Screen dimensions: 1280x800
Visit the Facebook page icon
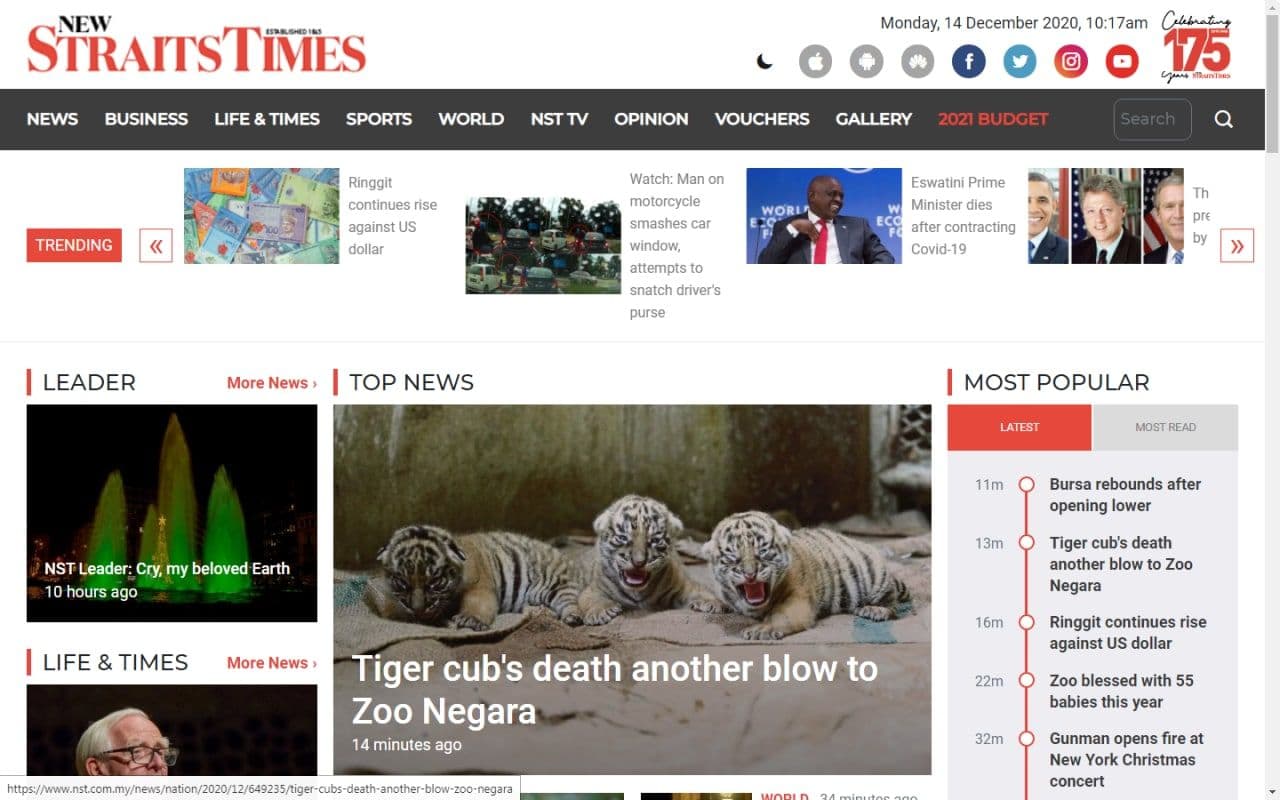click(x=968, y=62)
